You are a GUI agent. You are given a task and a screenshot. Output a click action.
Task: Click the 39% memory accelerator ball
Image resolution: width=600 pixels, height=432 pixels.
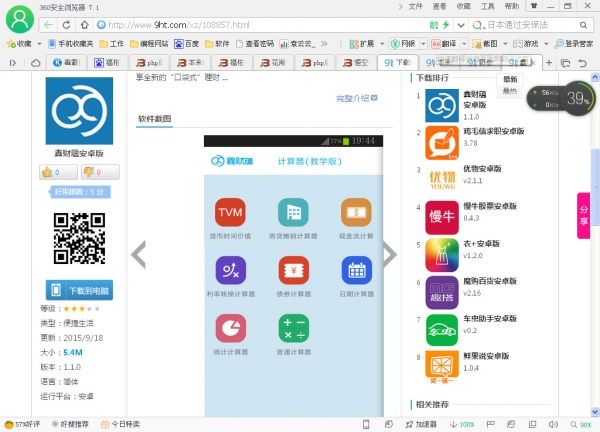pyautogui.click(x=578, y=99)
